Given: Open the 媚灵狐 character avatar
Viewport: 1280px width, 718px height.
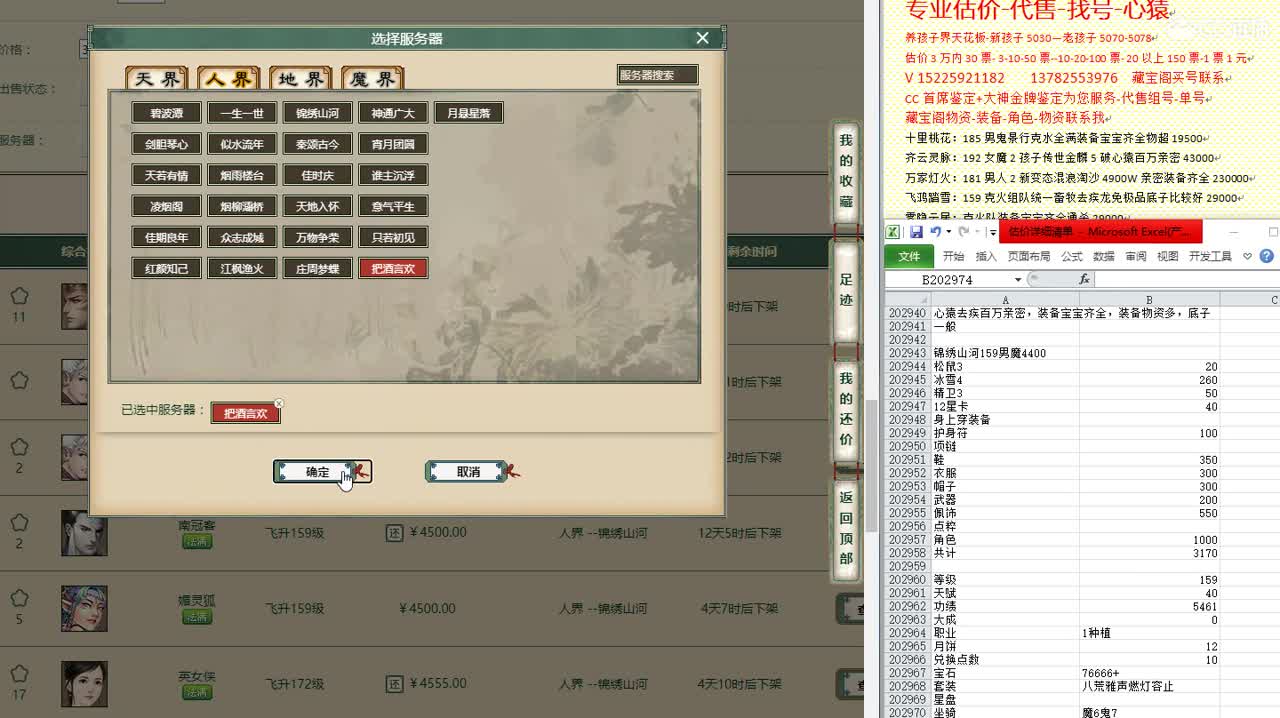Looking at the screenshot, I should (84, 609).
